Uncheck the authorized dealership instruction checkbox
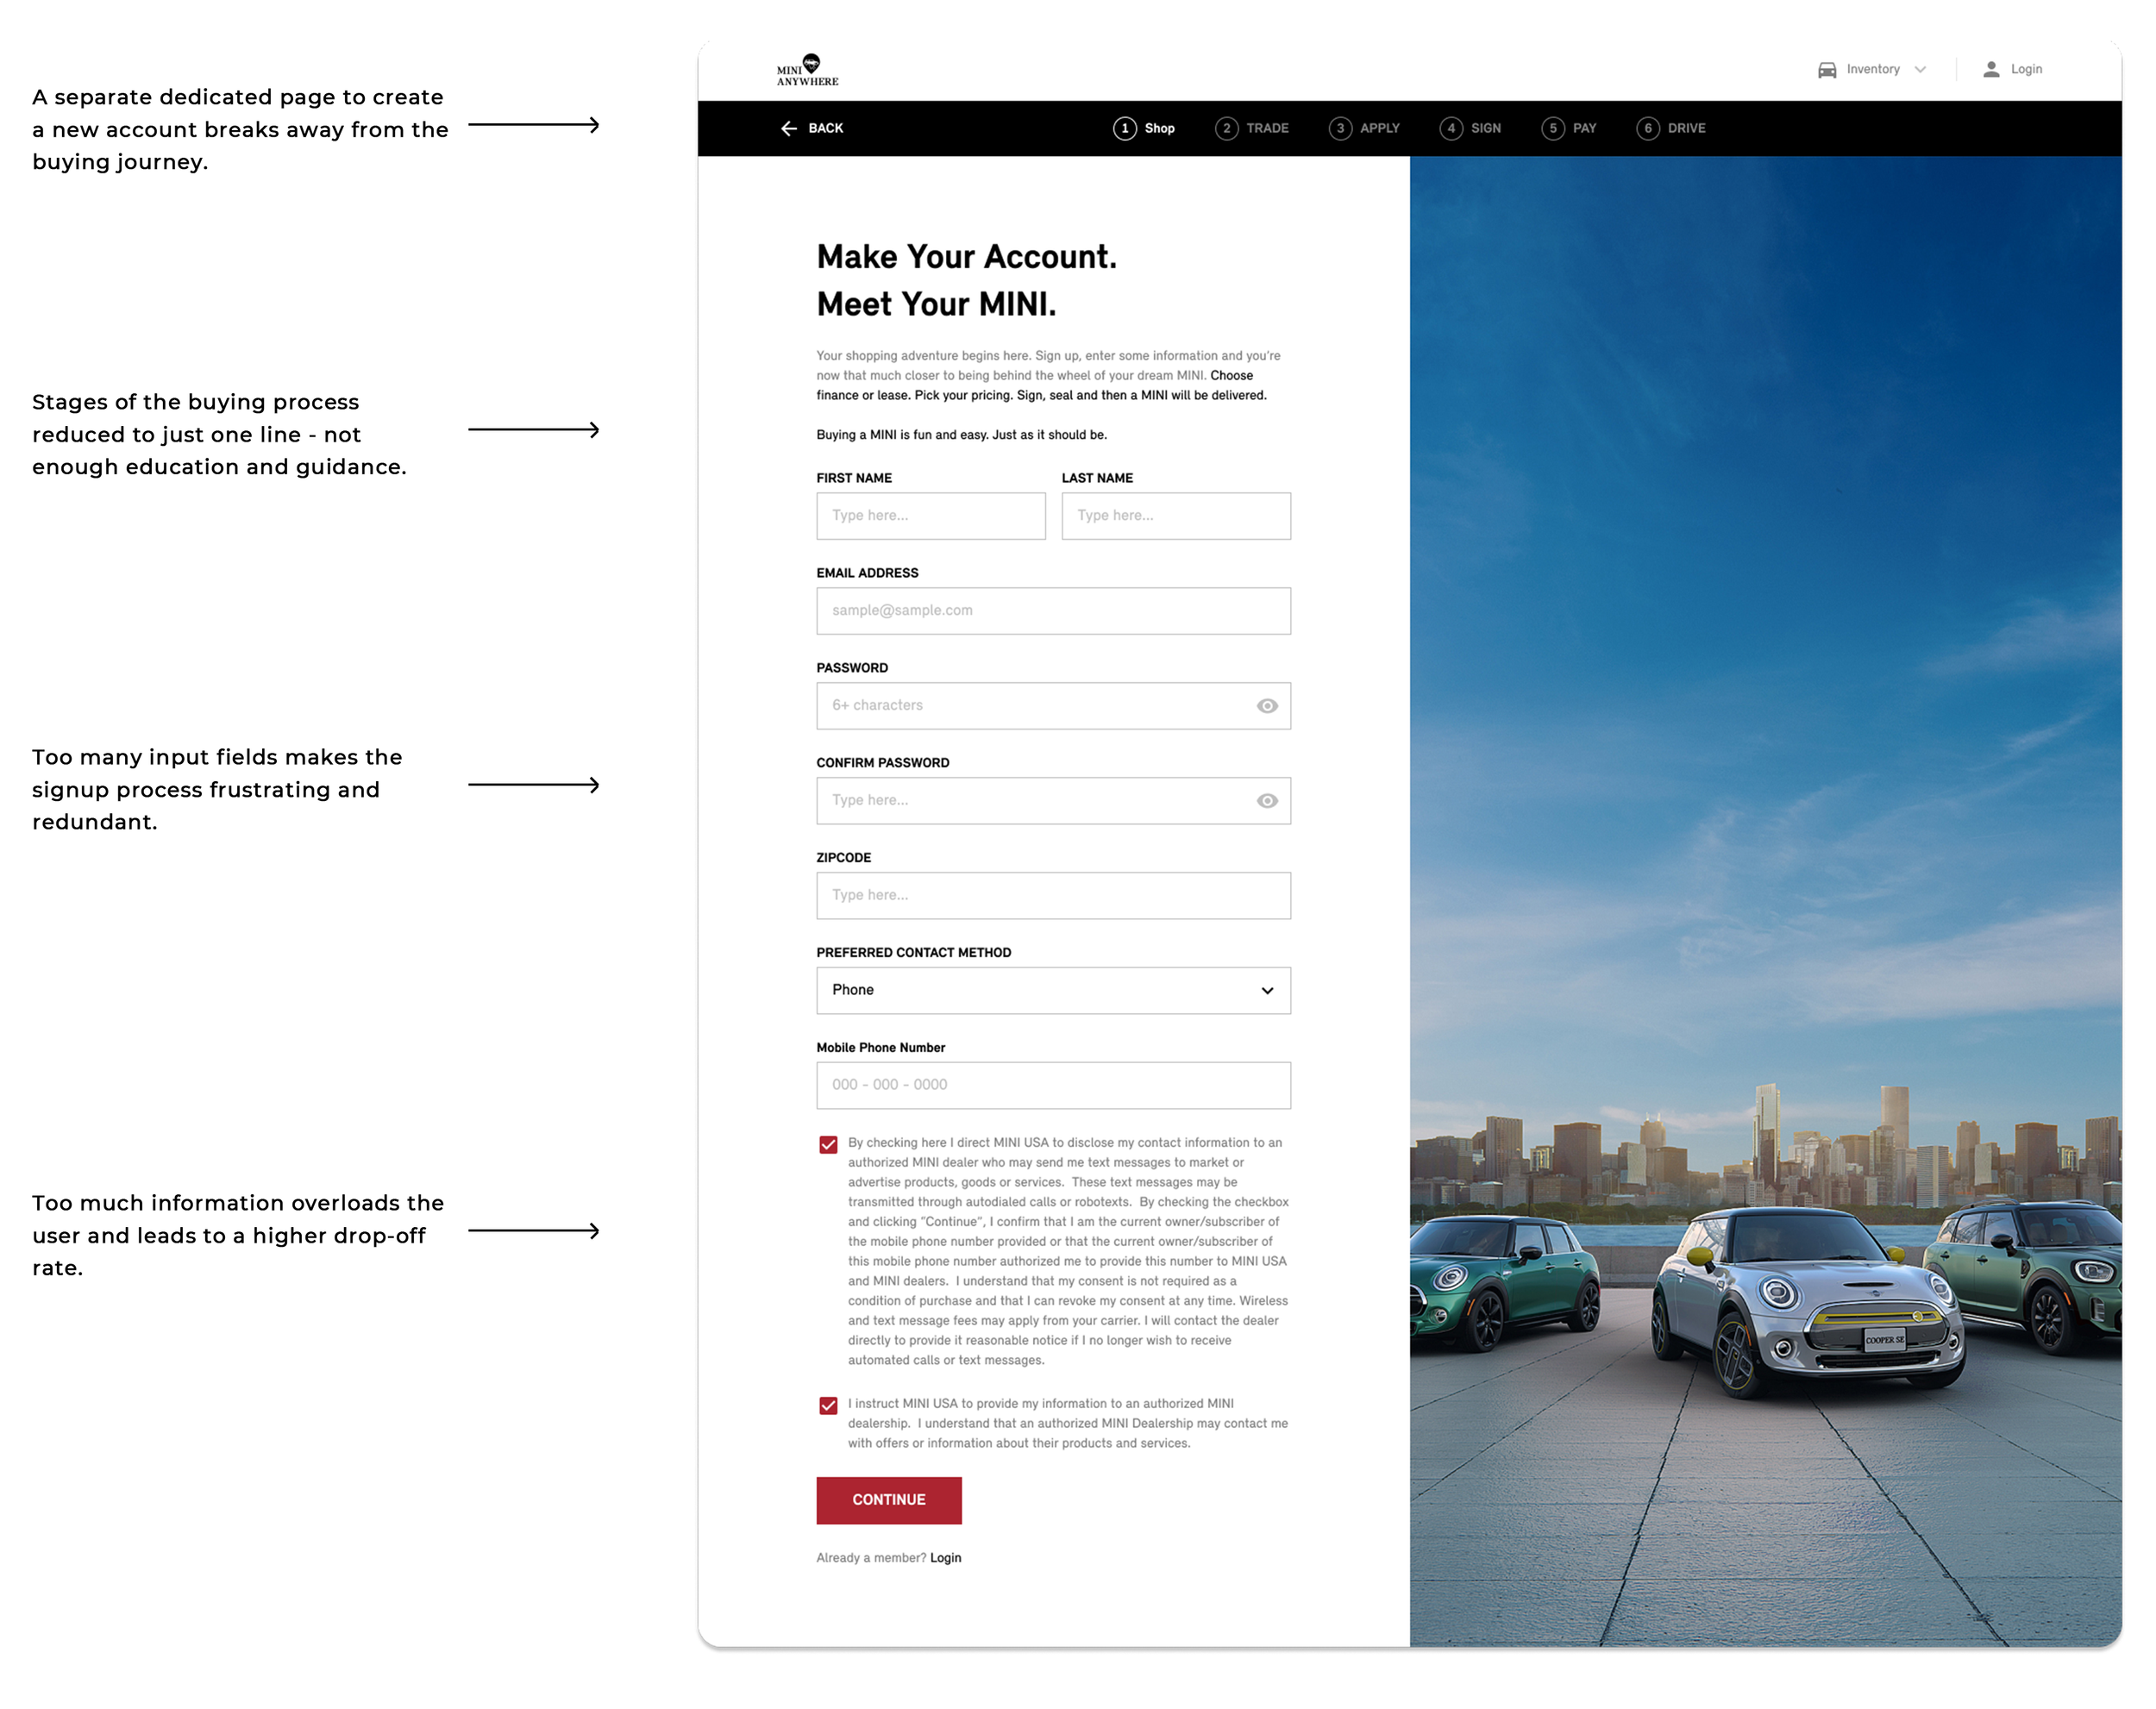Viewport: 2156px width, 1709px height. 828,1405
